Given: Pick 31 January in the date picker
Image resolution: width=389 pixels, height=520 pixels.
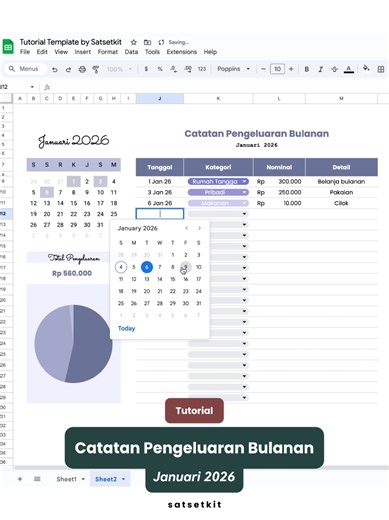Looking at the screenshot, I should [199, 303].
